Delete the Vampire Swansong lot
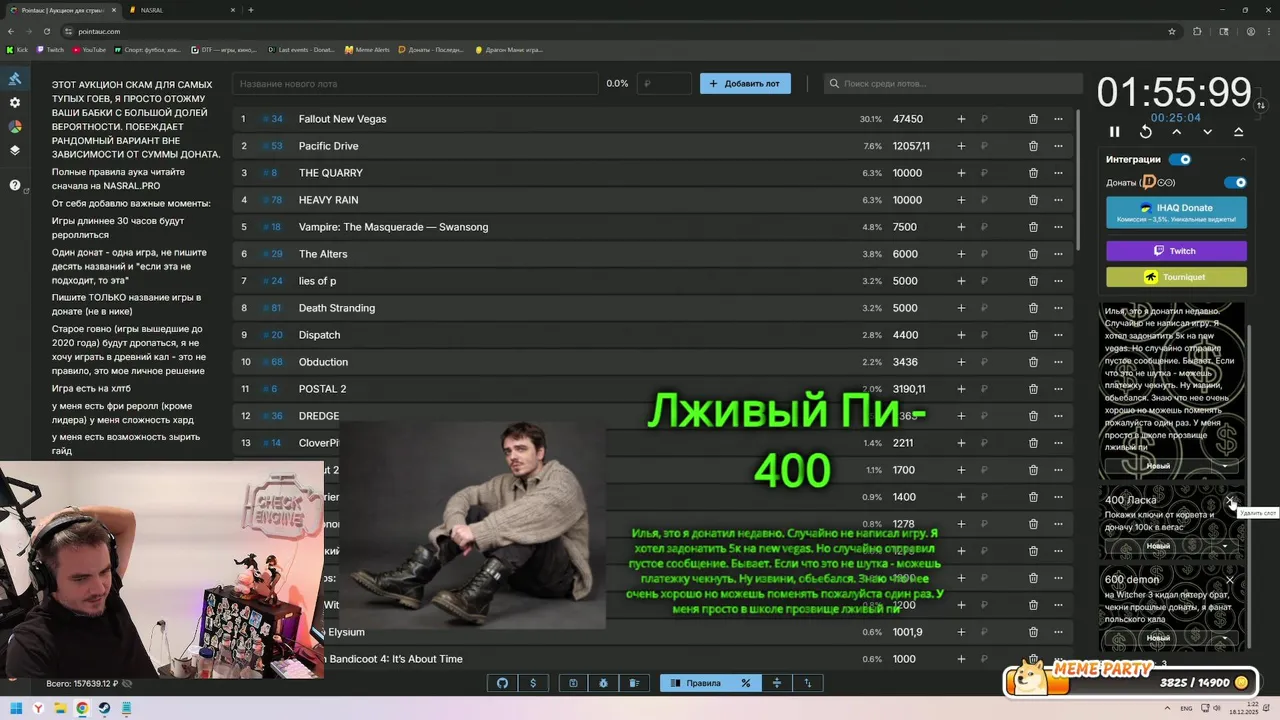1280x720 pixels. point(1033,227)
